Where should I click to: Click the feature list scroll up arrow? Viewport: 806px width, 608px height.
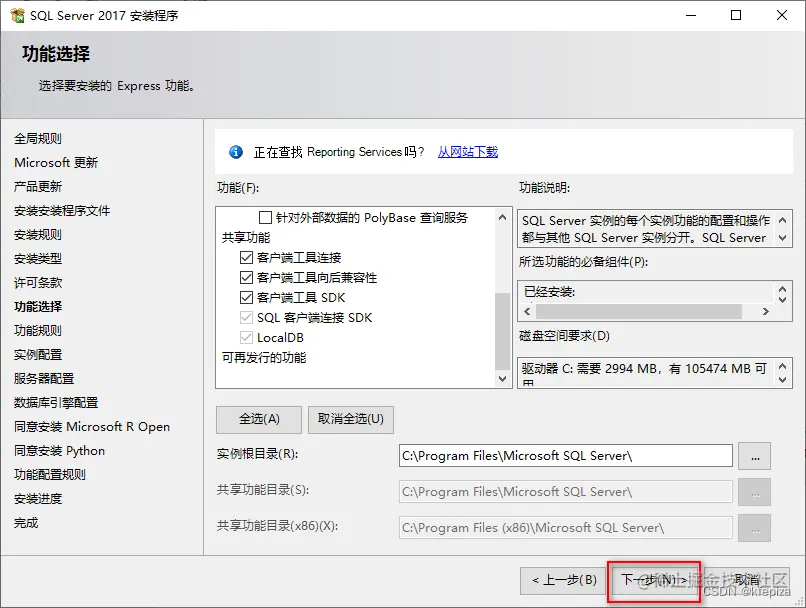point(502,217)
